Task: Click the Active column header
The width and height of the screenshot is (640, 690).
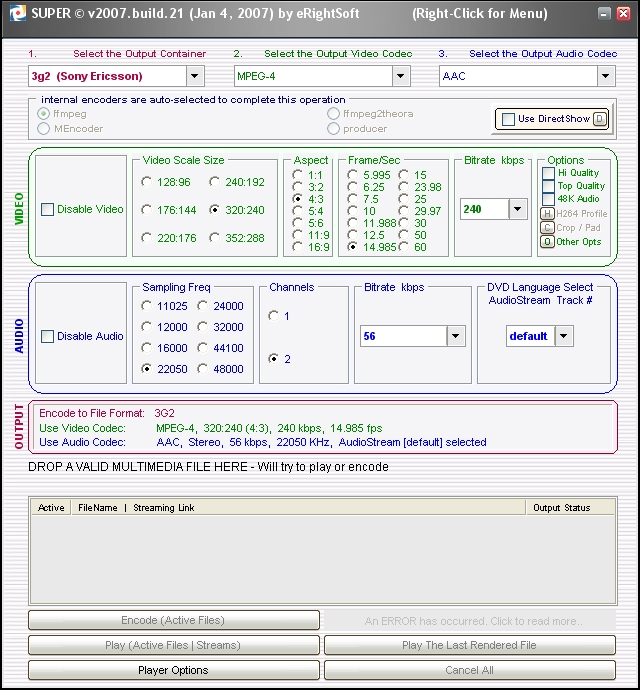Action: pos(51,507)
